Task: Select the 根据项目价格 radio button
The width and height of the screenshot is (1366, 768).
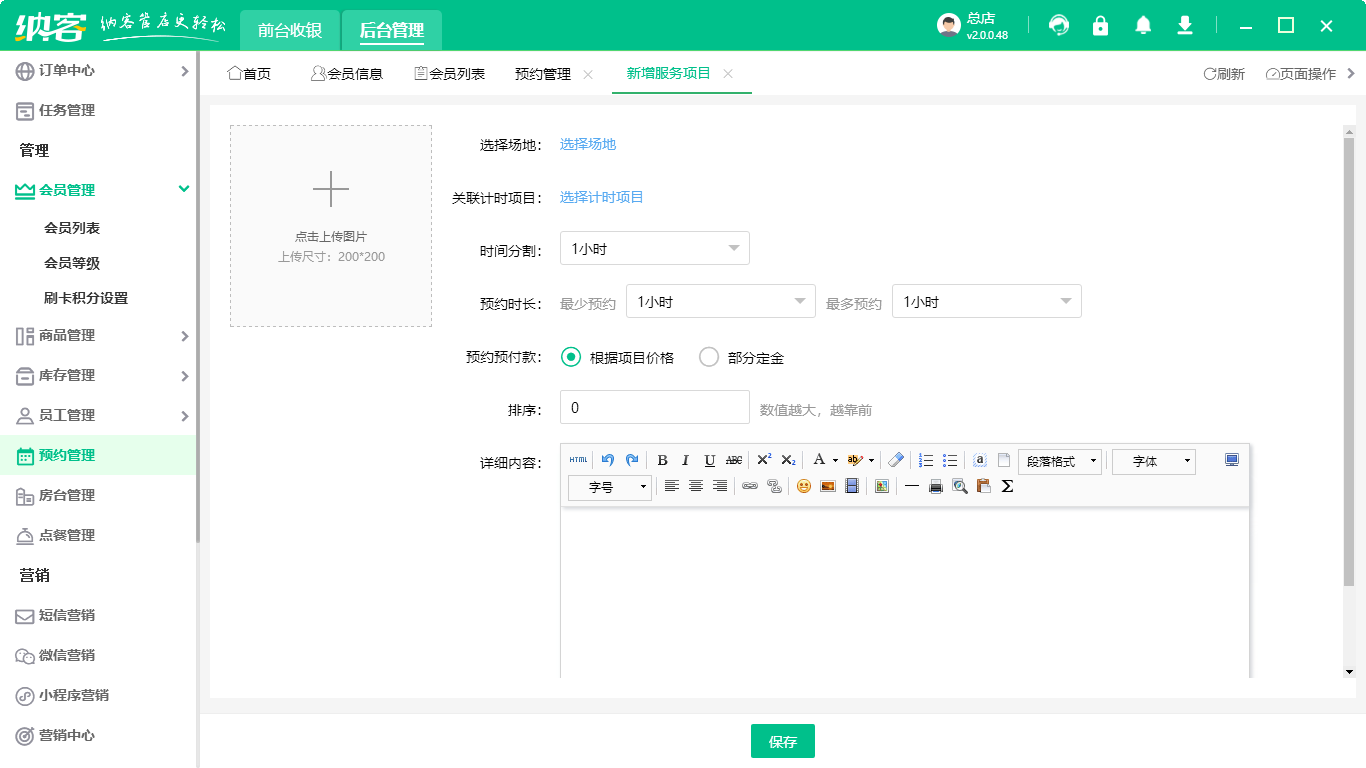Action: coord(570,357)
